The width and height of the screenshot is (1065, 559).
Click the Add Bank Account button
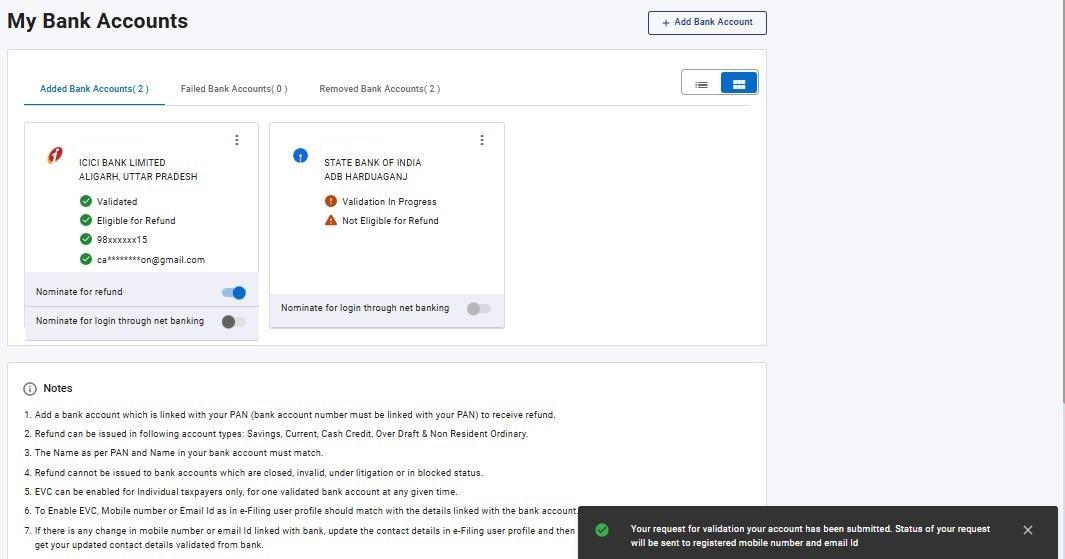[x=707, y=22]
